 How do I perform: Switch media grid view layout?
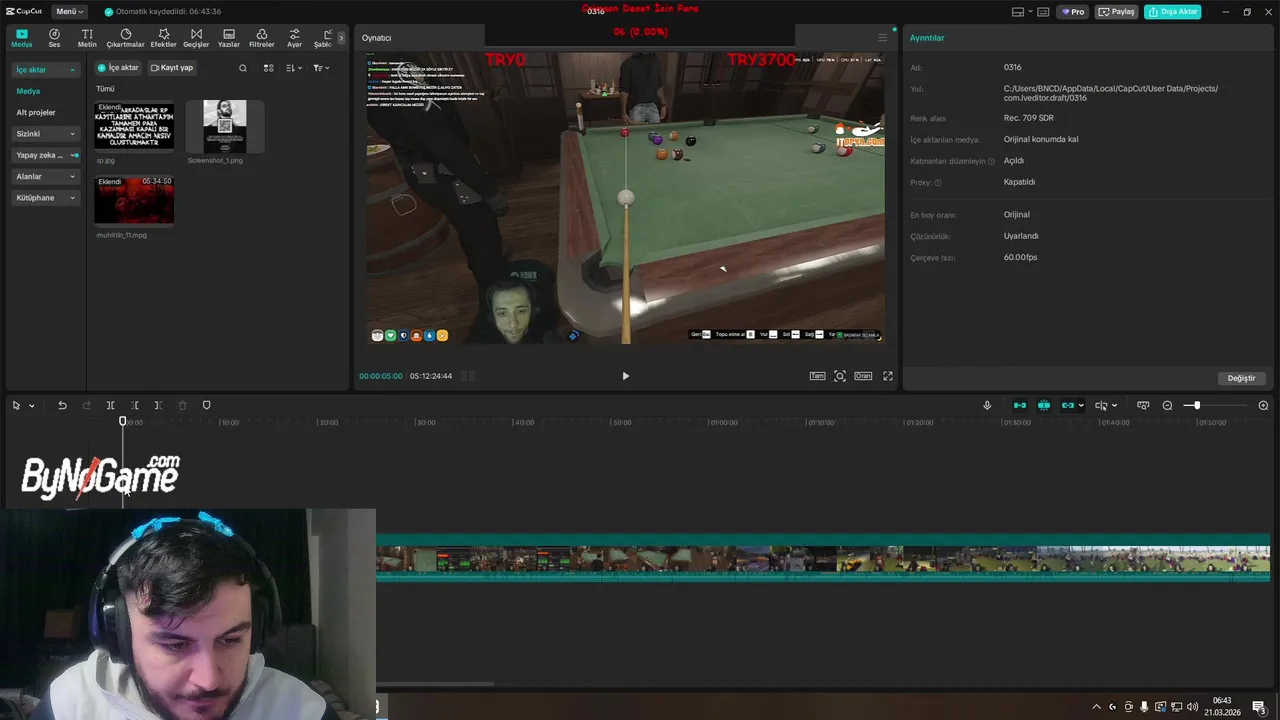click(268, 68)
